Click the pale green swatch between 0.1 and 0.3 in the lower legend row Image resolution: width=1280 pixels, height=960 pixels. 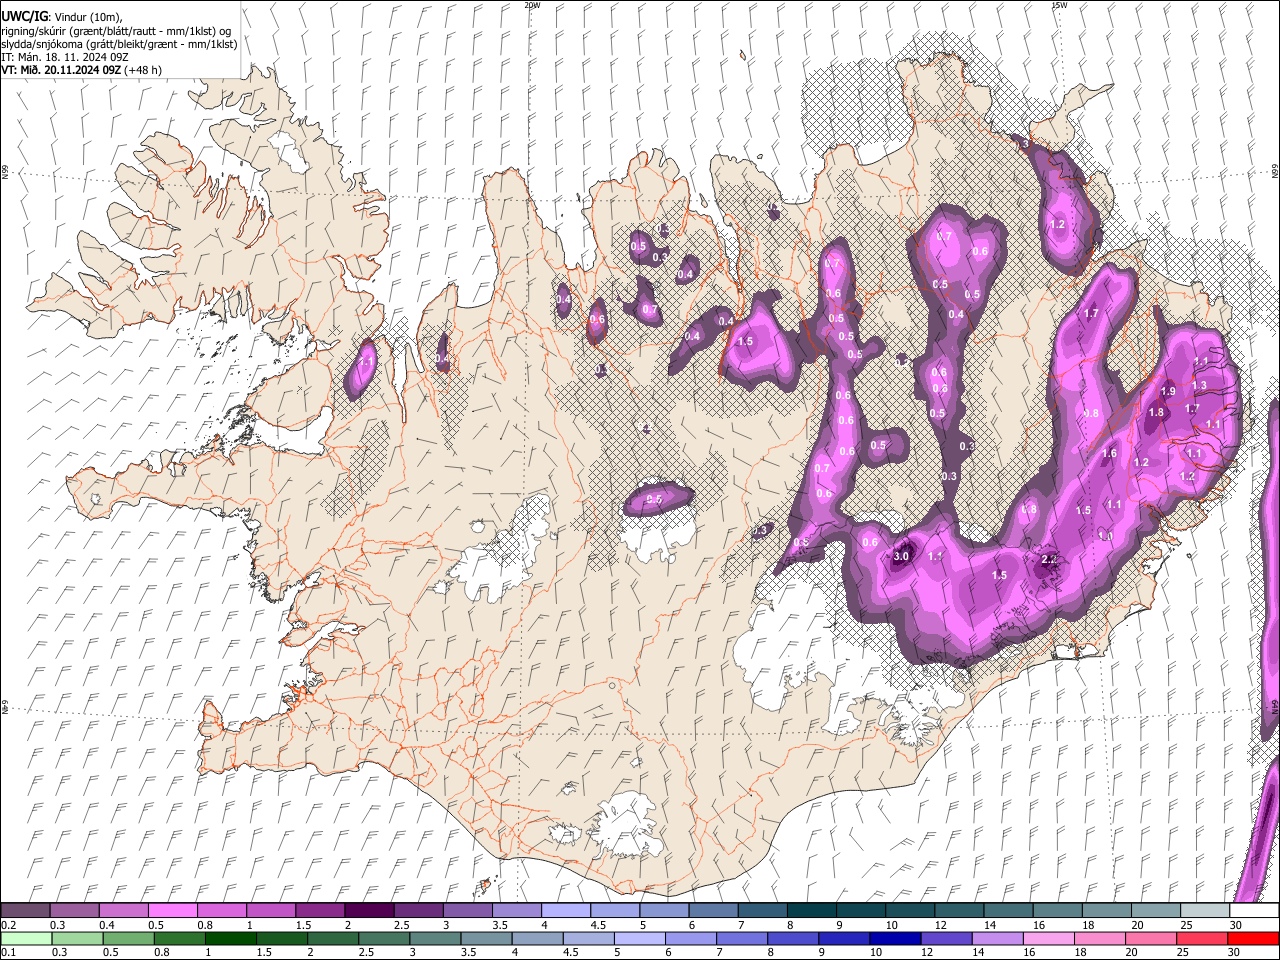coord(25,938)
